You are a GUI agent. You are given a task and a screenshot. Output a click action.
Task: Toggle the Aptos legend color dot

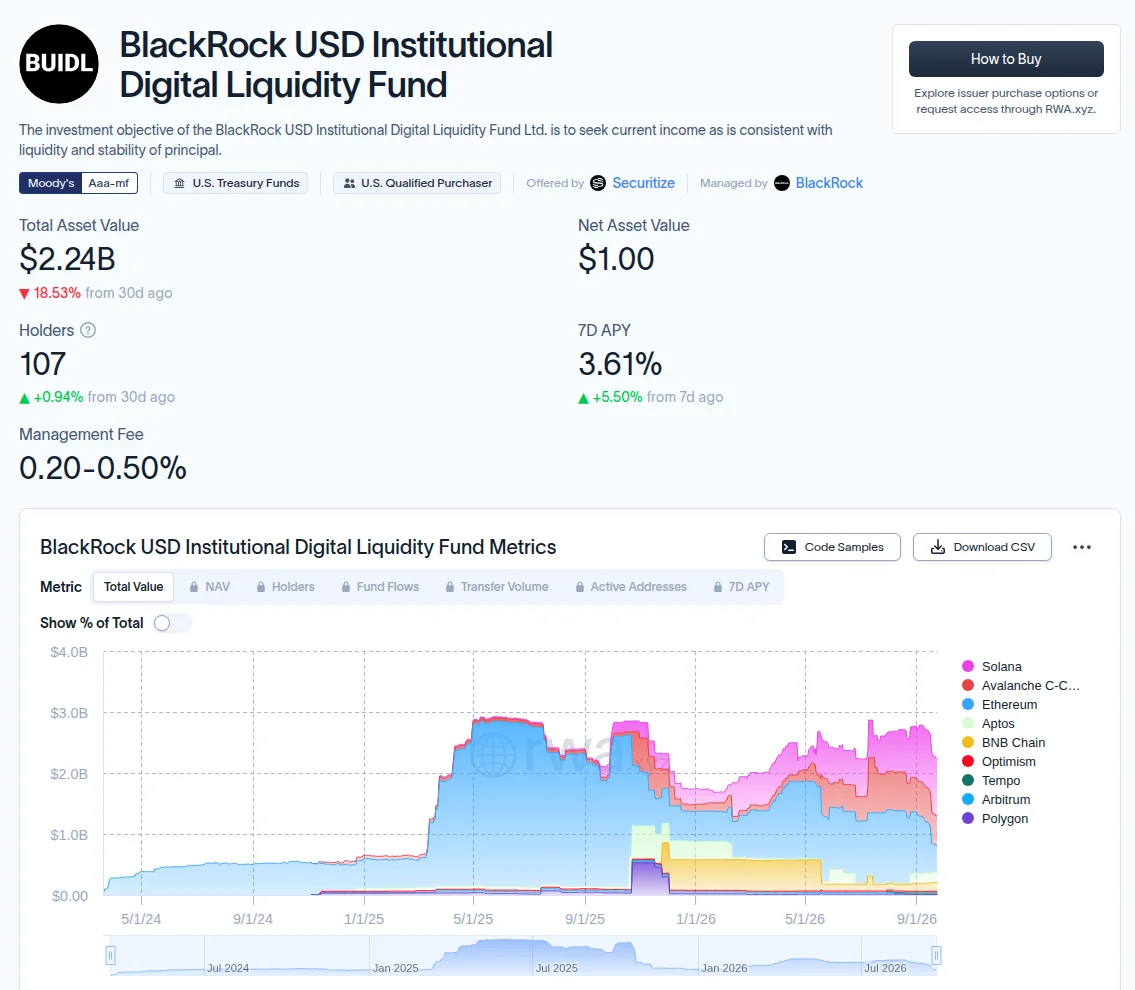[968, 724]
